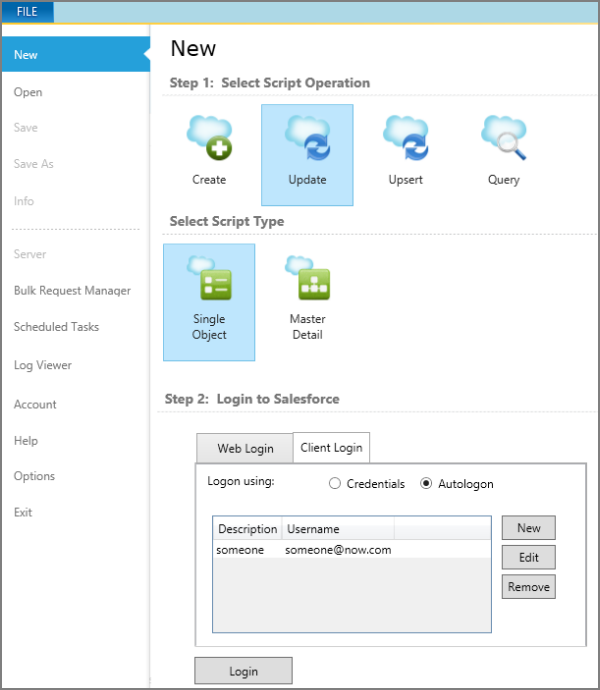Select New in the File menu

(x=76, y=55)
